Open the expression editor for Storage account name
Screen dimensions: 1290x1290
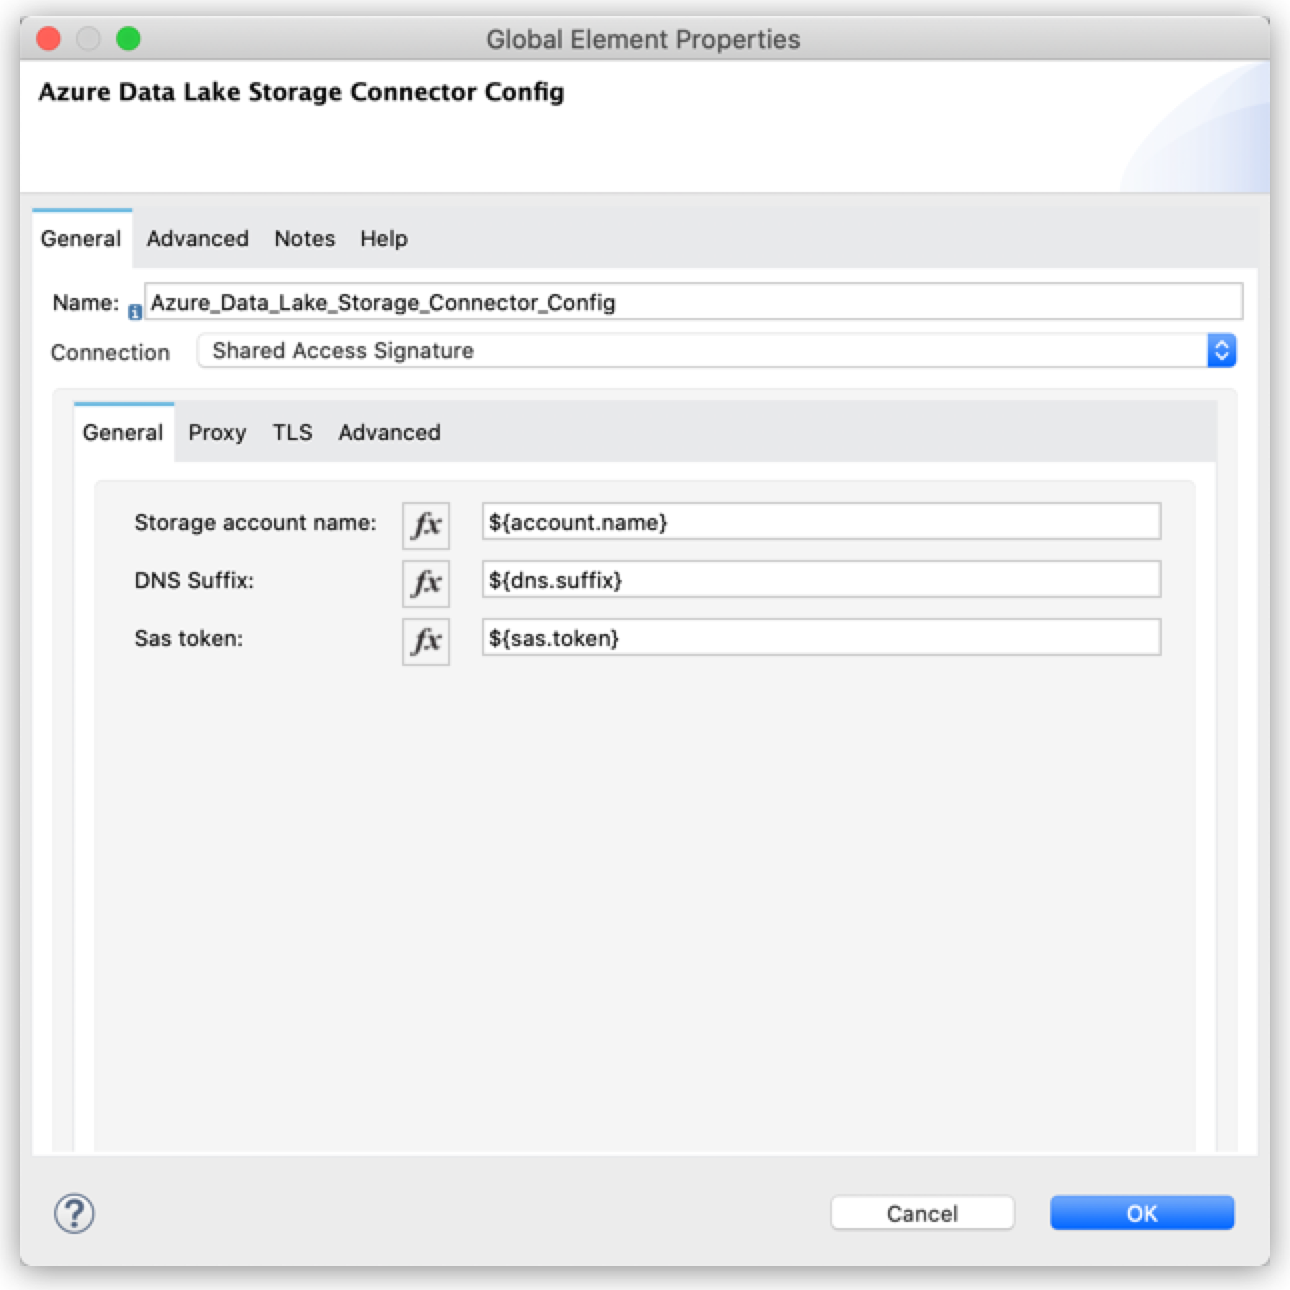coord(426,522)
